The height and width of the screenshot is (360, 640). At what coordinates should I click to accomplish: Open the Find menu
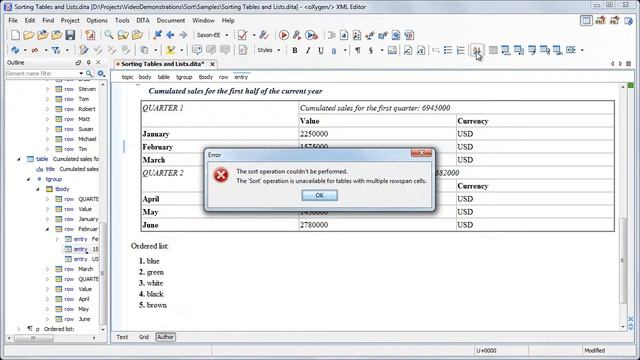coord(48,20)
